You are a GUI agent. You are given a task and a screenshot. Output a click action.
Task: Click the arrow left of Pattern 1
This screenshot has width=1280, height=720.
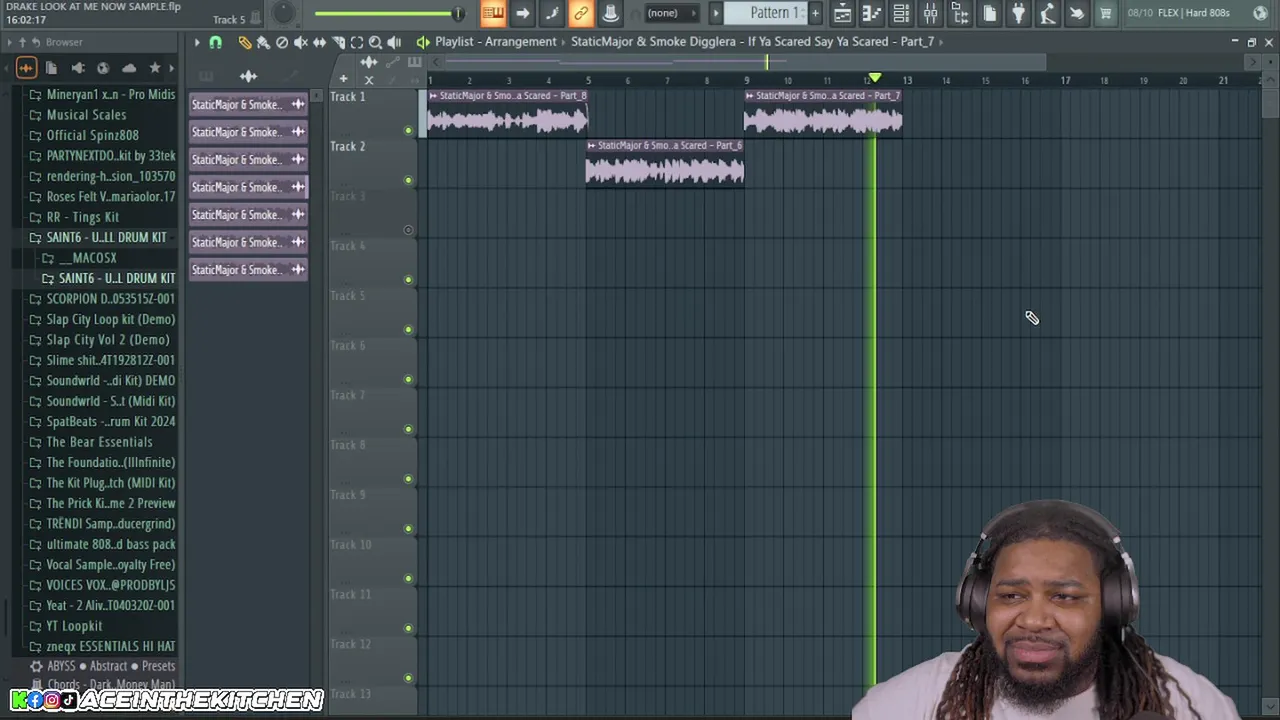click(x=715, y=13)
